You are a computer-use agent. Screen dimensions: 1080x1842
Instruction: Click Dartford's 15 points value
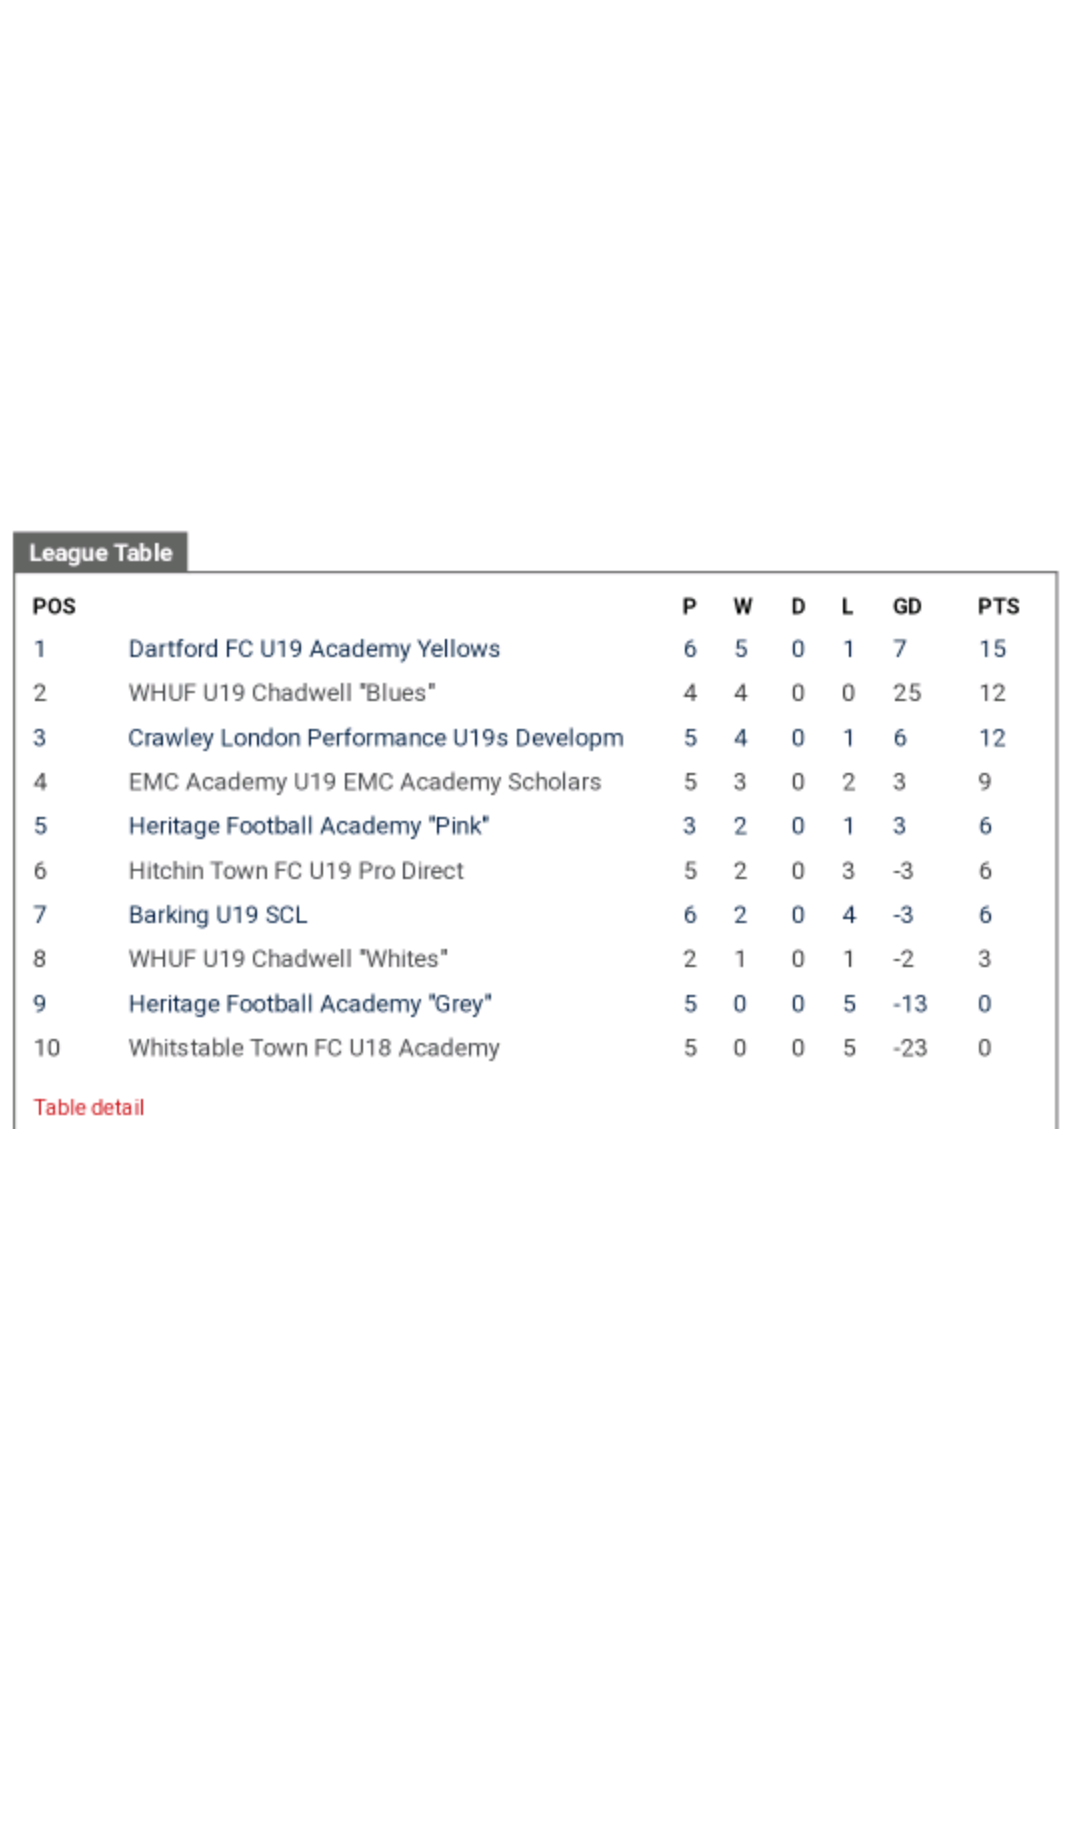tap(992, 649)
